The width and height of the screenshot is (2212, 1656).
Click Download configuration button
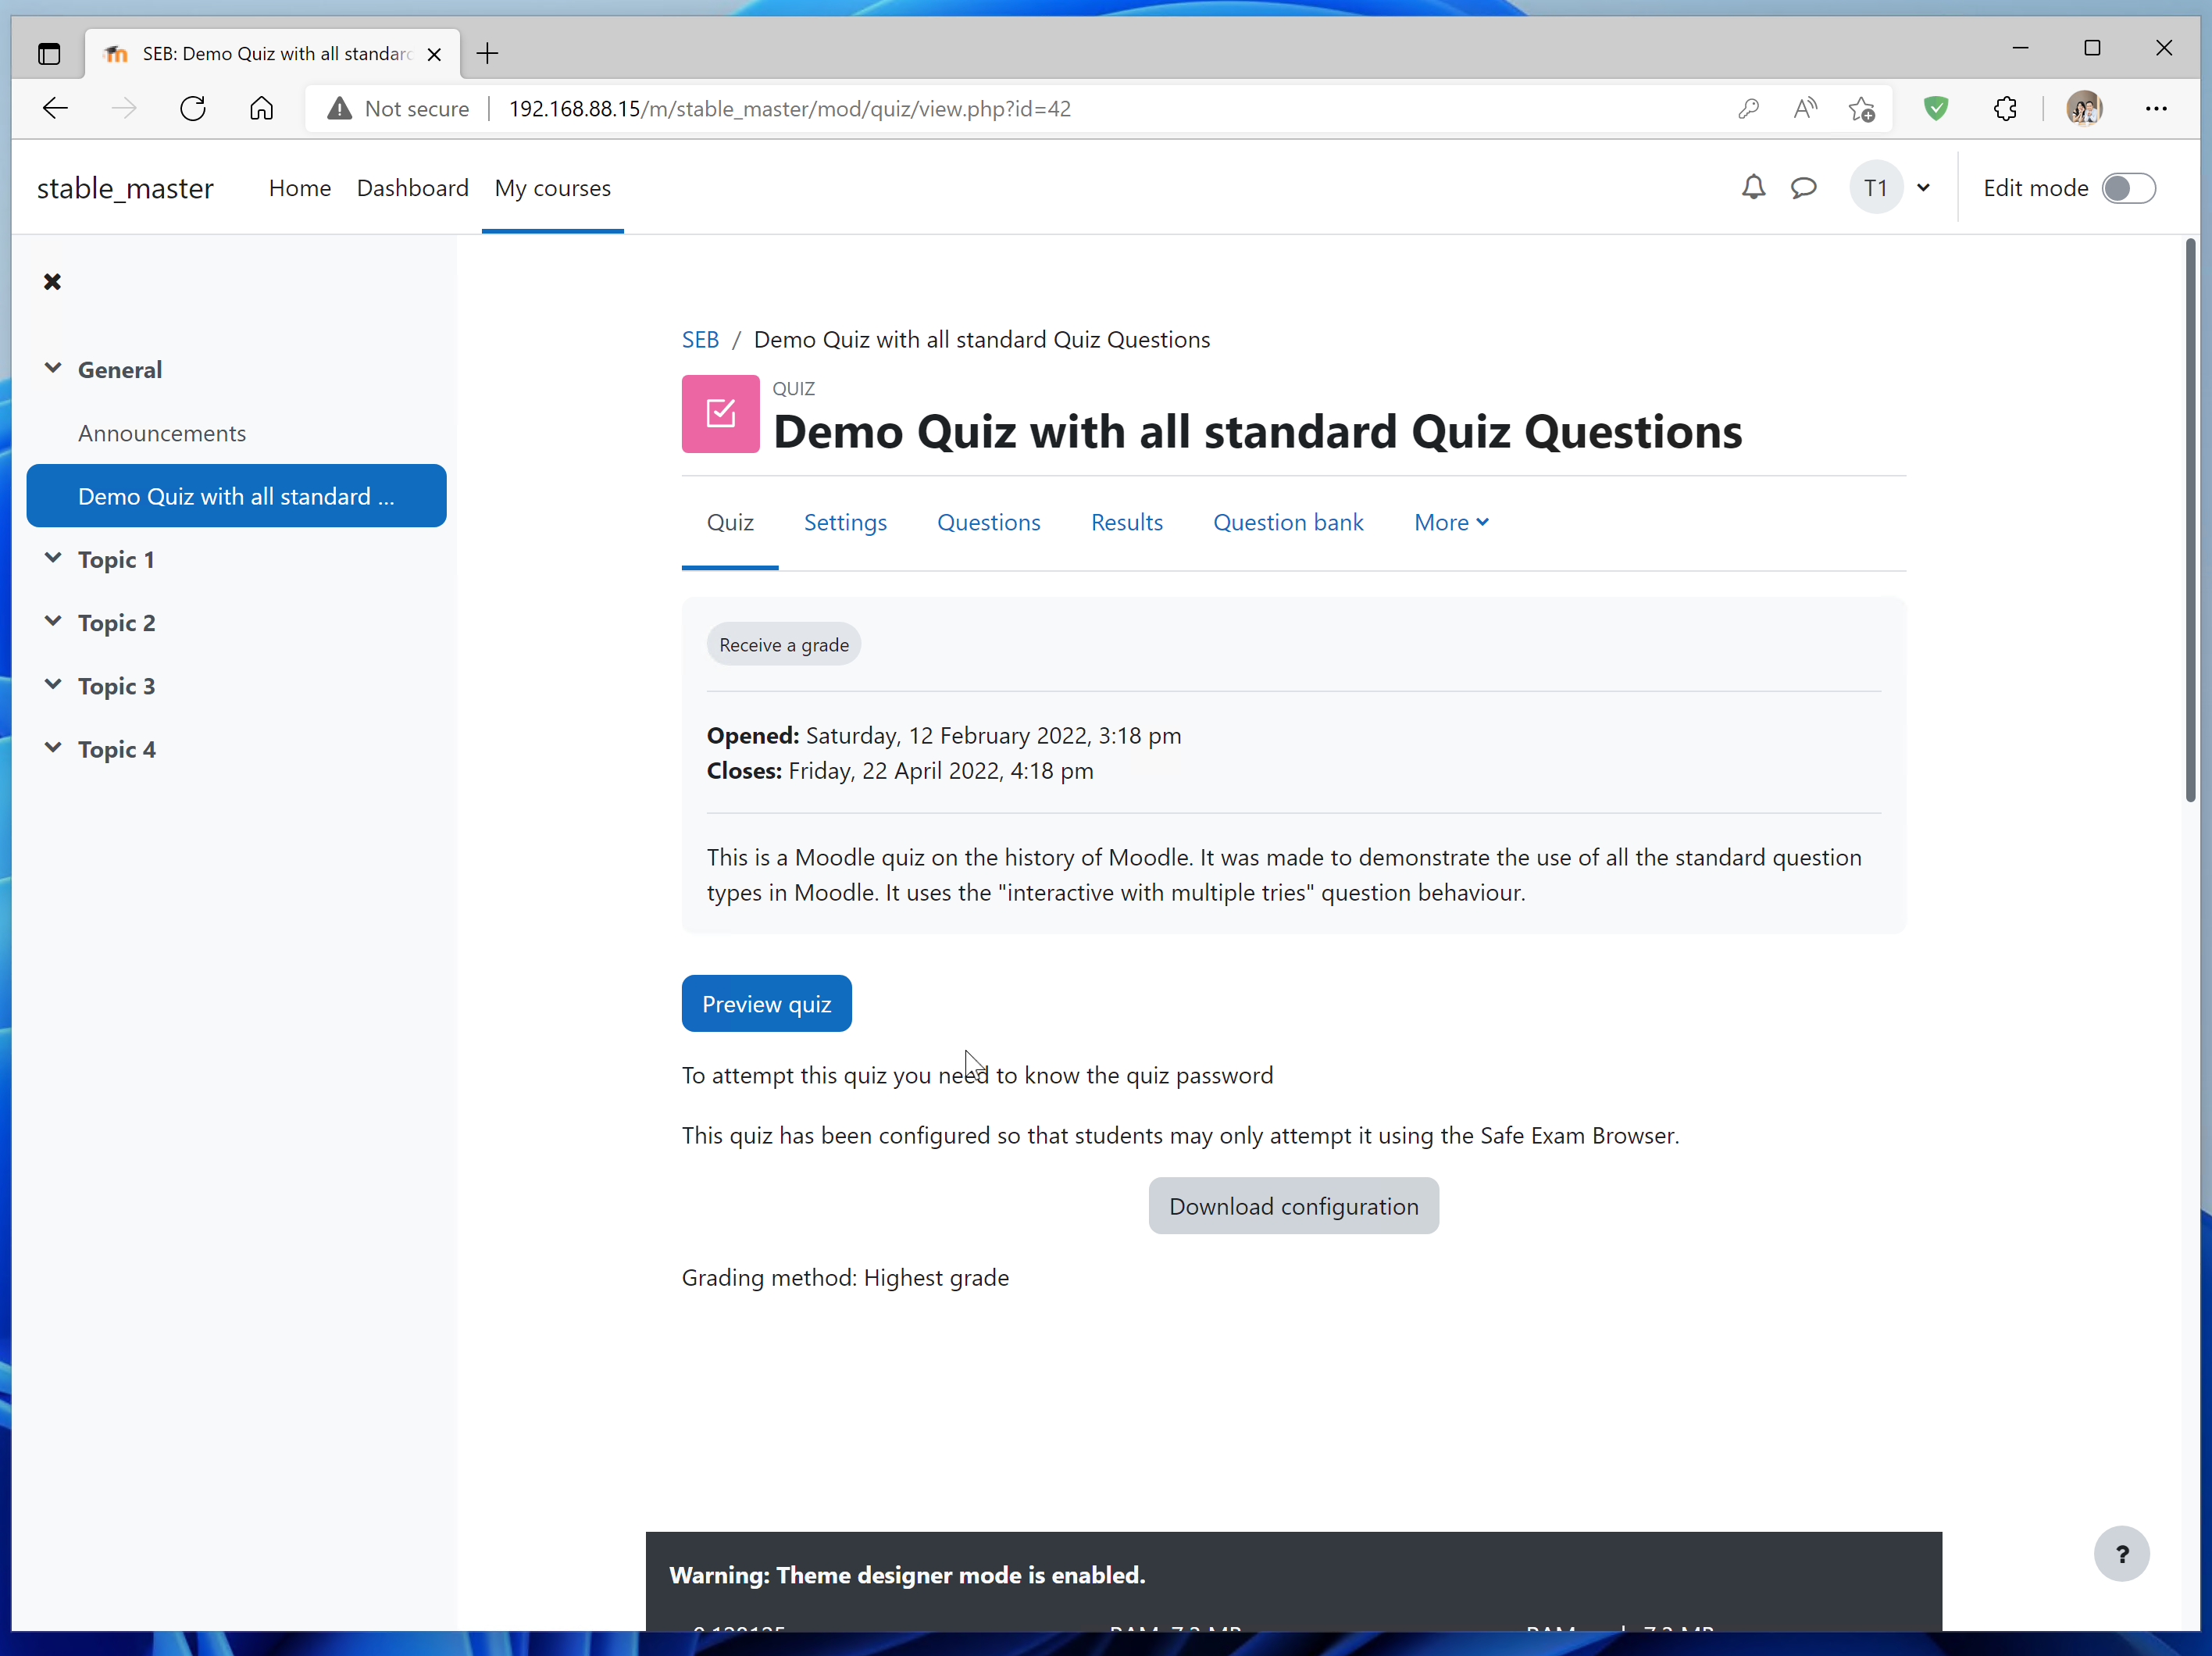pos(1293,1206)
